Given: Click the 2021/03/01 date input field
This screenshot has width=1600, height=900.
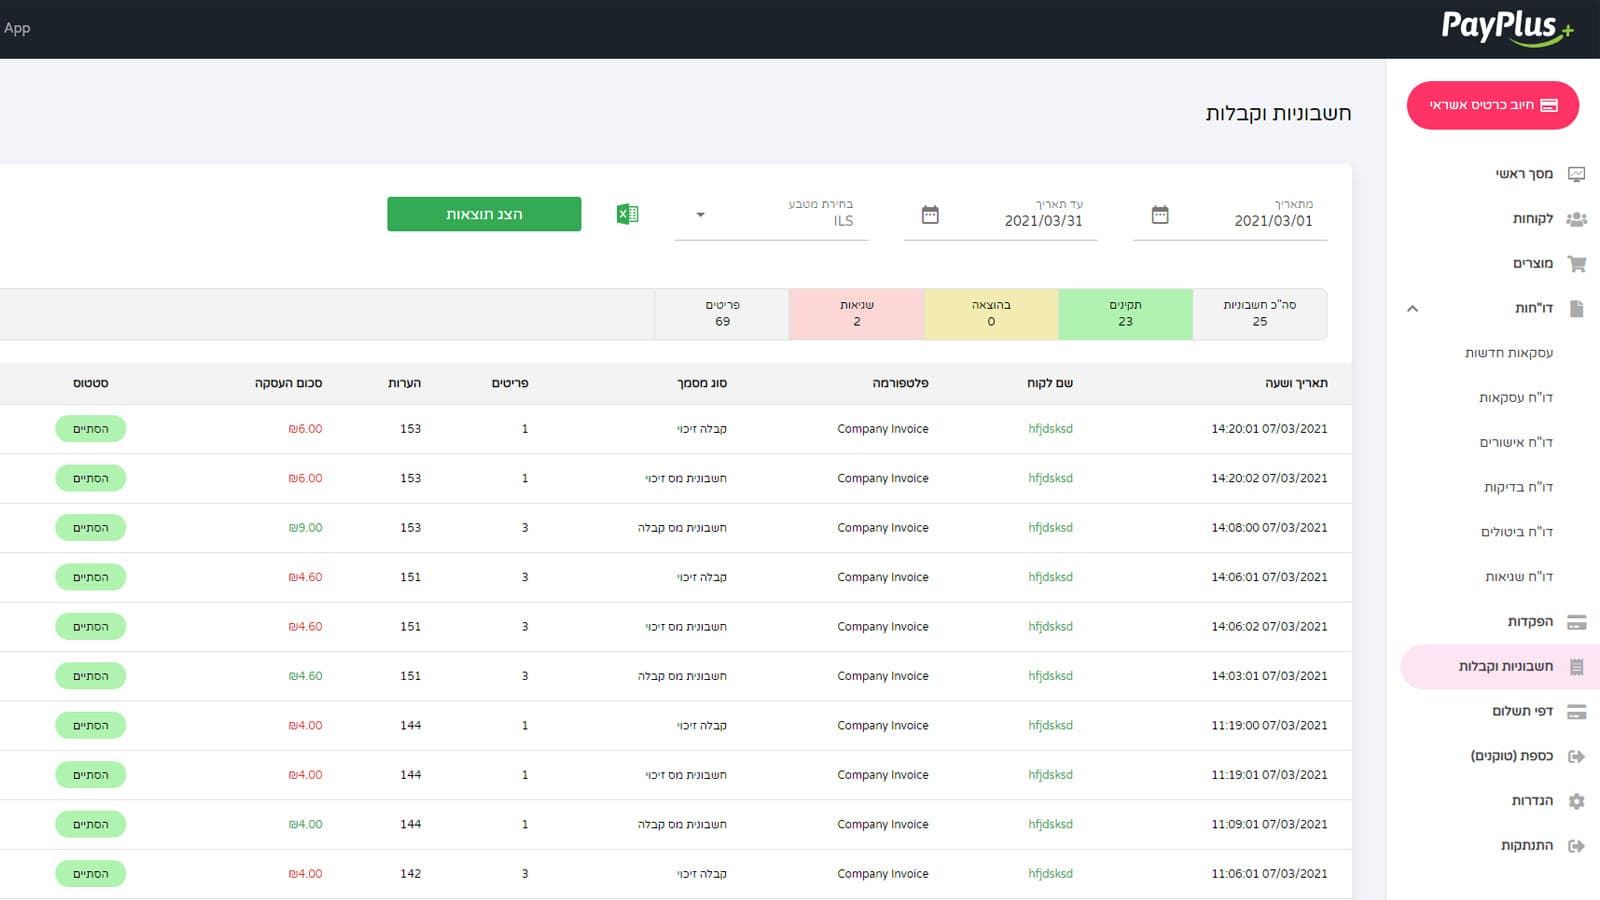Looking at the screenshot, I should (x=1265, y=222).
